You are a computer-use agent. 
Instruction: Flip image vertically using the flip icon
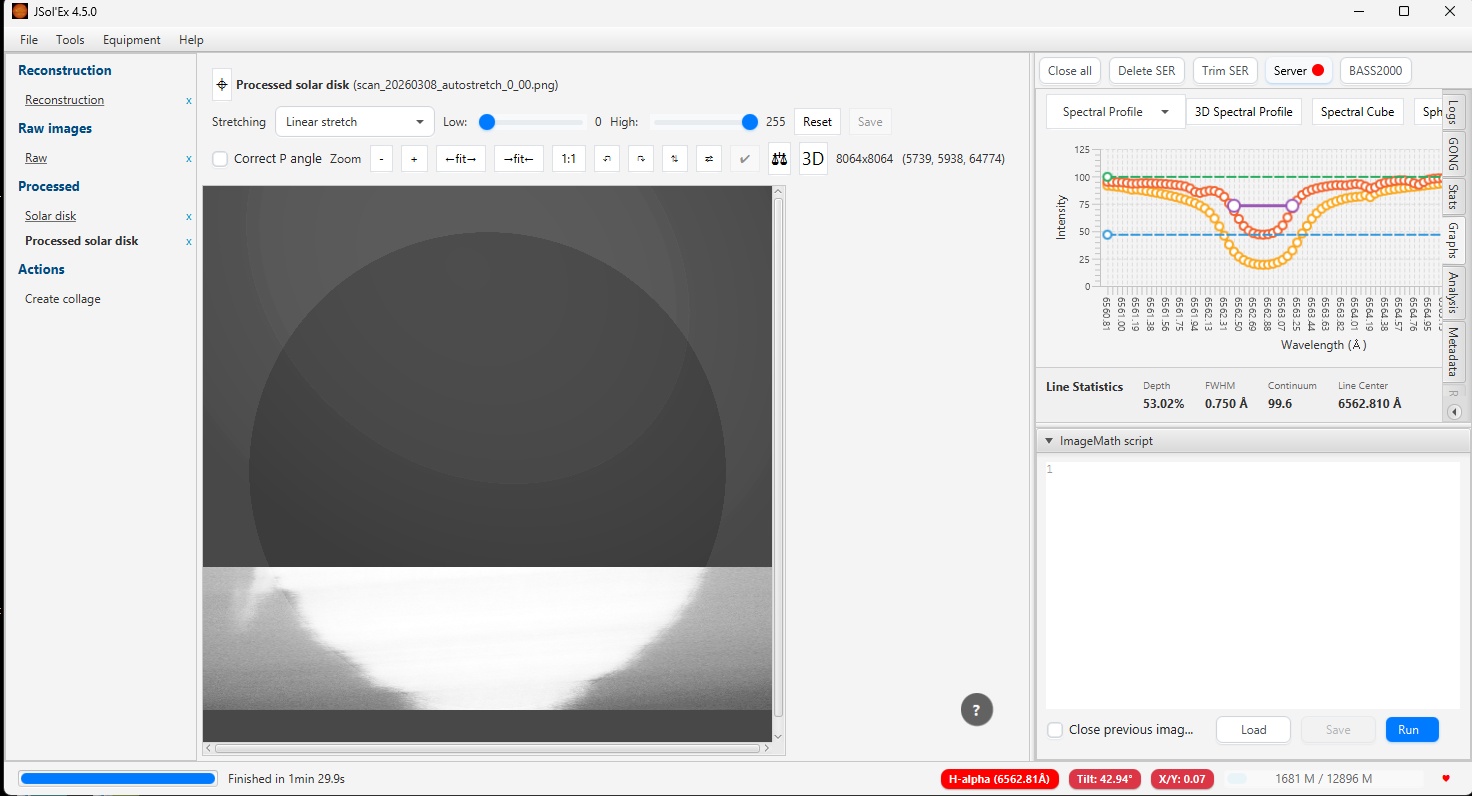click(x=675, y=159)
